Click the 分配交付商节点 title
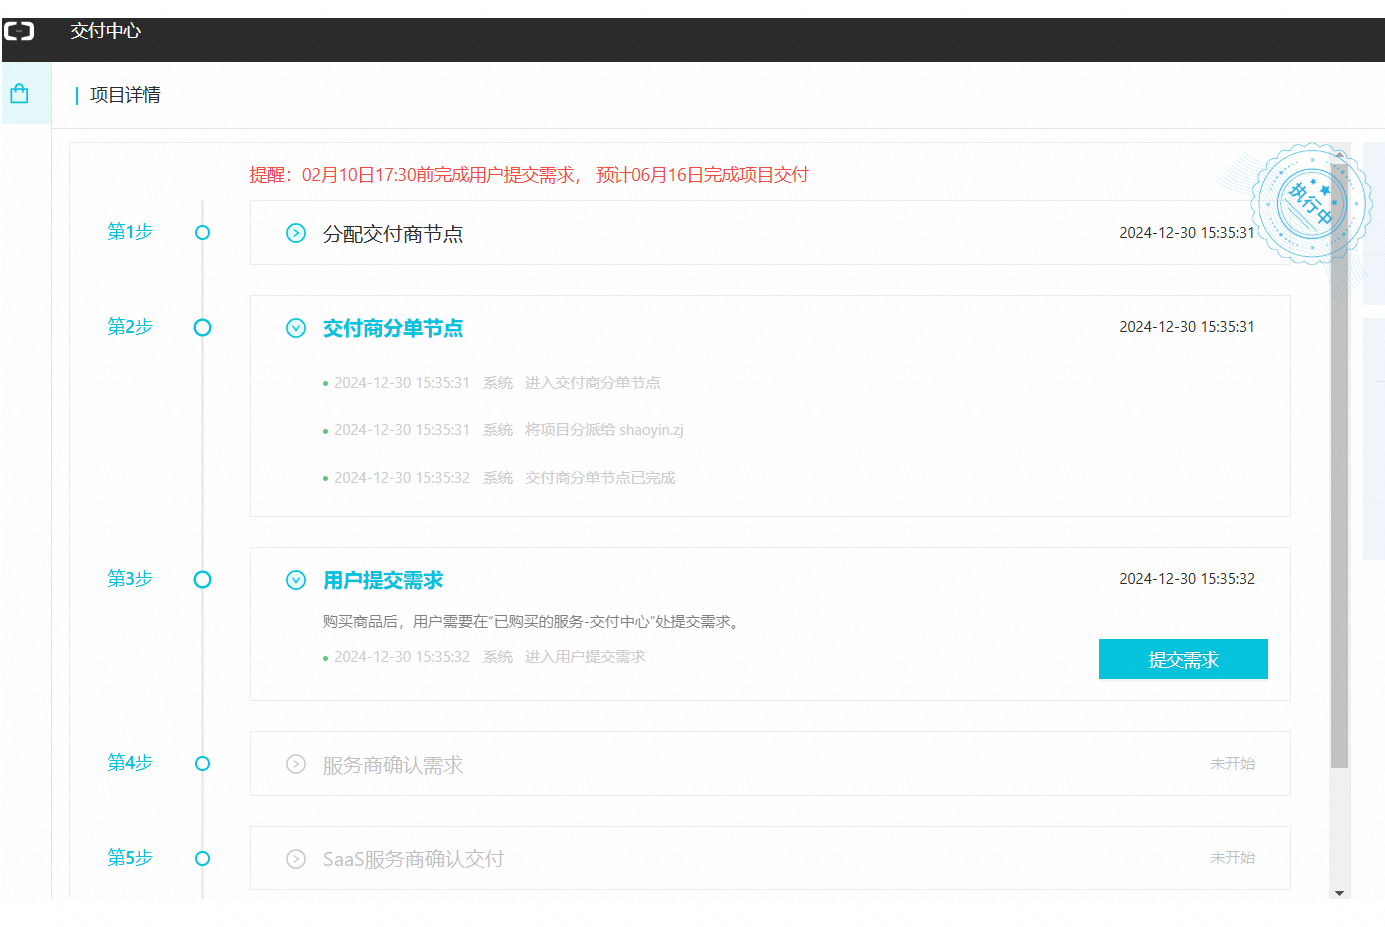This screenshot has width=1385, height=927. tap(393, 234)
